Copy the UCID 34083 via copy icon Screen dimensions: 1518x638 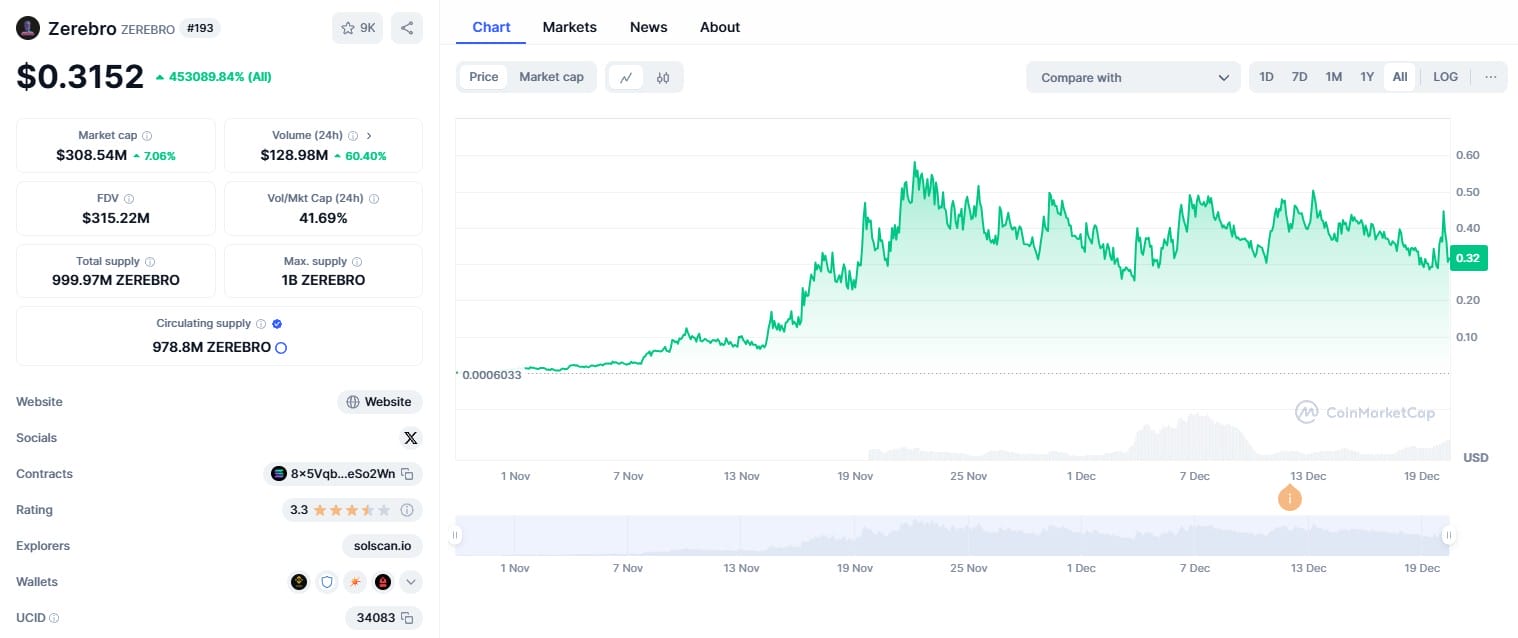click(407, 618)
